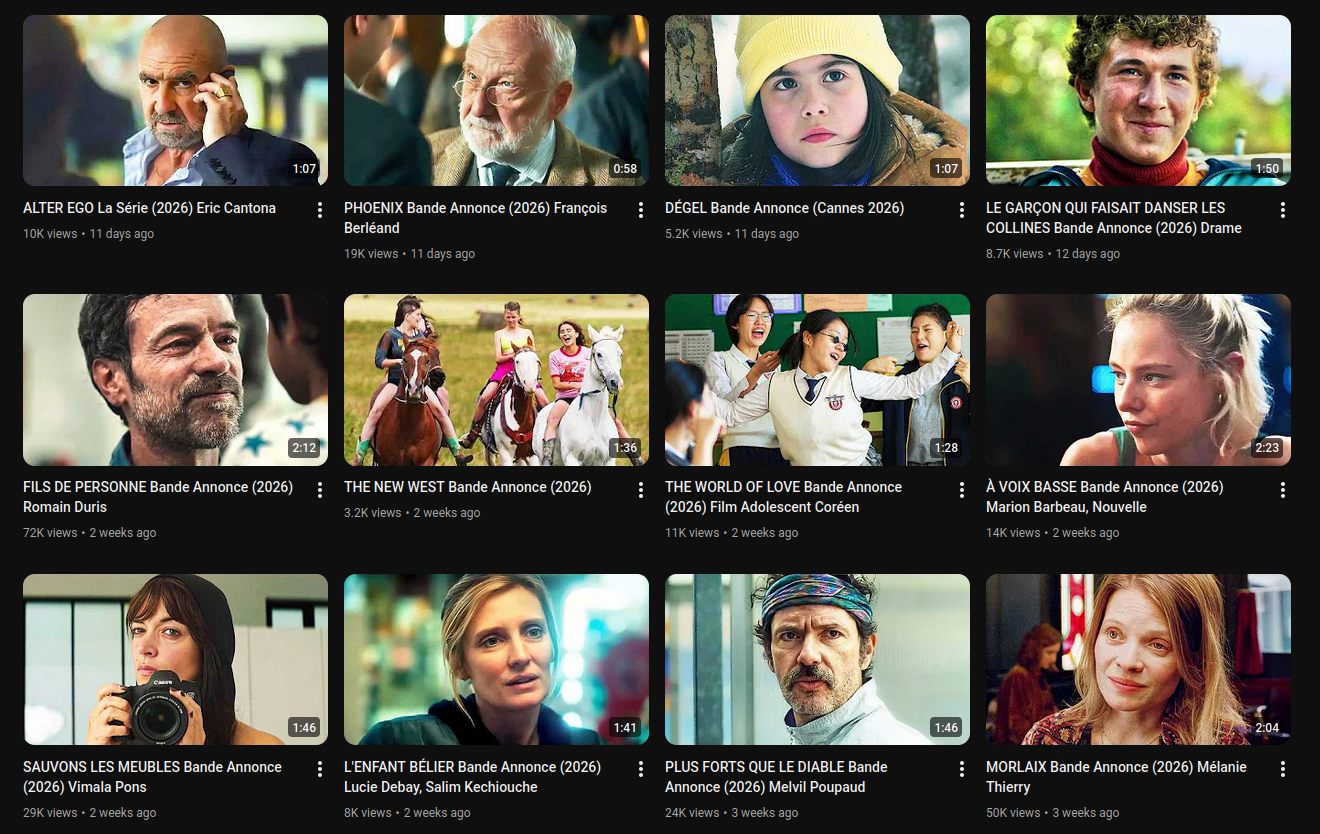
Task: Click the "5.2K views • 11 days ago" text
Action: click(x=732, y=234)
